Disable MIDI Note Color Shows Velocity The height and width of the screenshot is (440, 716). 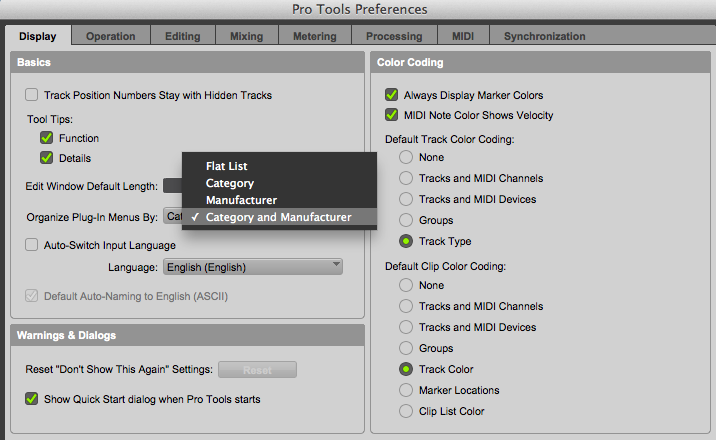point(391,115)
